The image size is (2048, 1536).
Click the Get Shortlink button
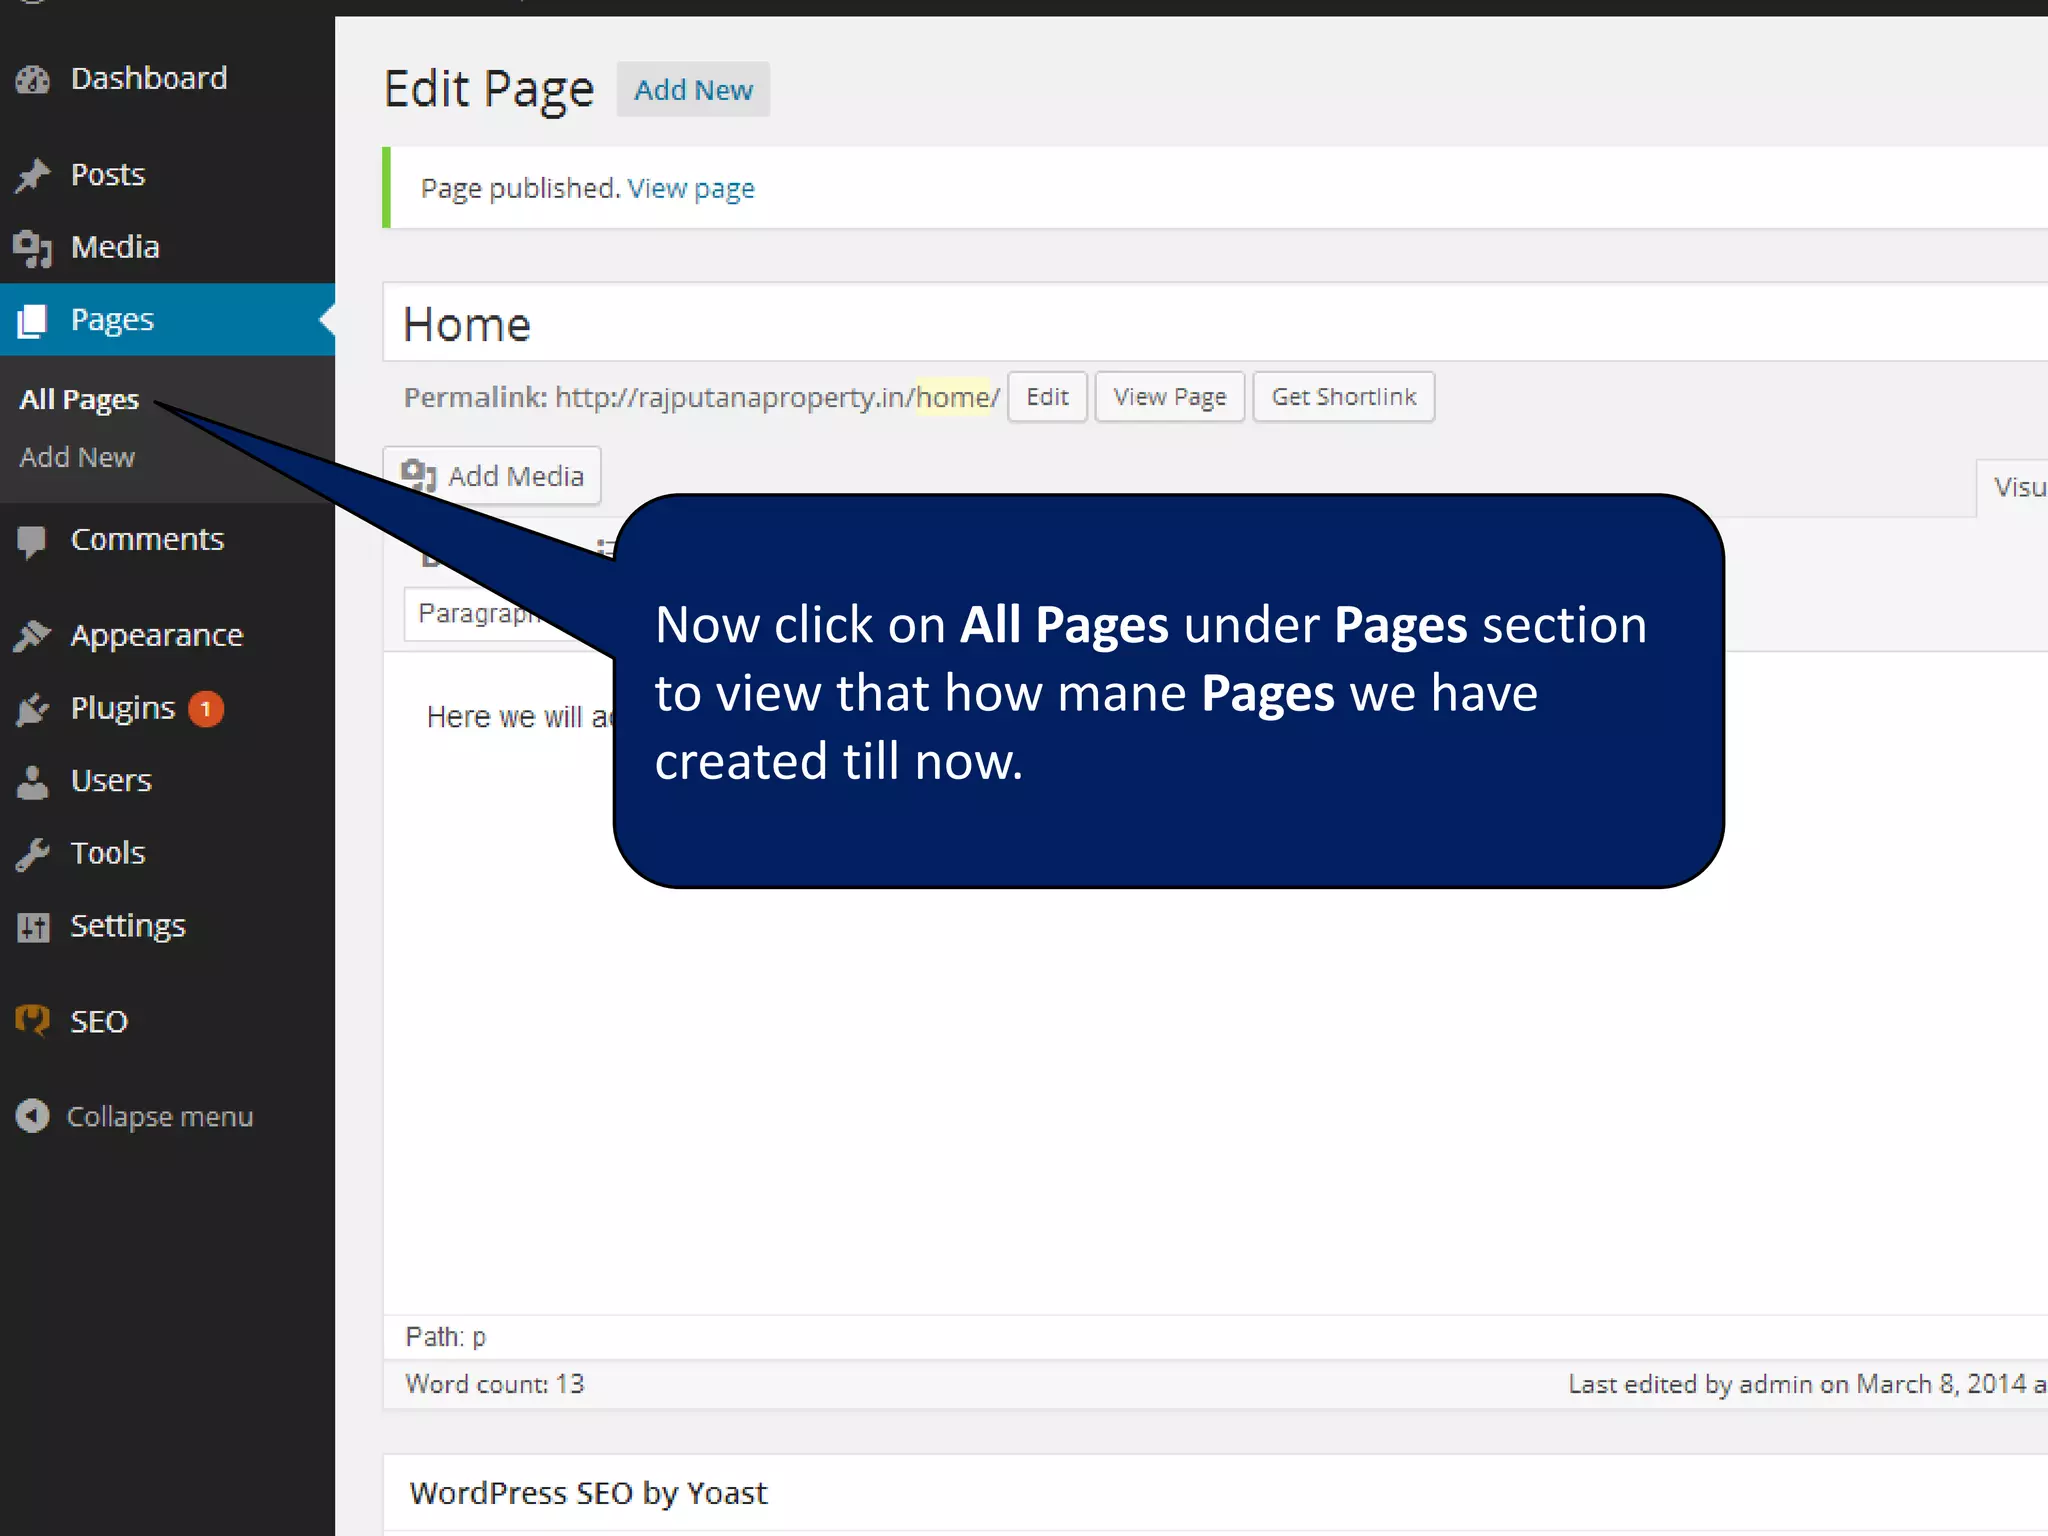point(1343,398)
